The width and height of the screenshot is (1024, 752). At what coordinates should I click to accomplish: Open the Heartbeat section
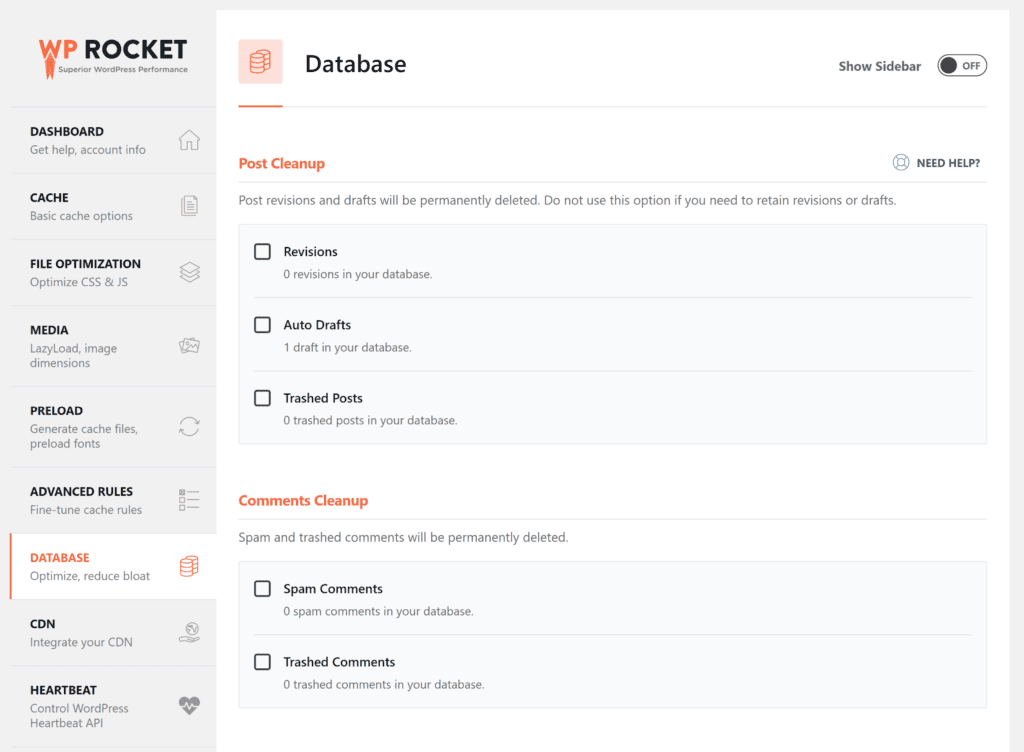pyautogui.click(x=114, y=706)
